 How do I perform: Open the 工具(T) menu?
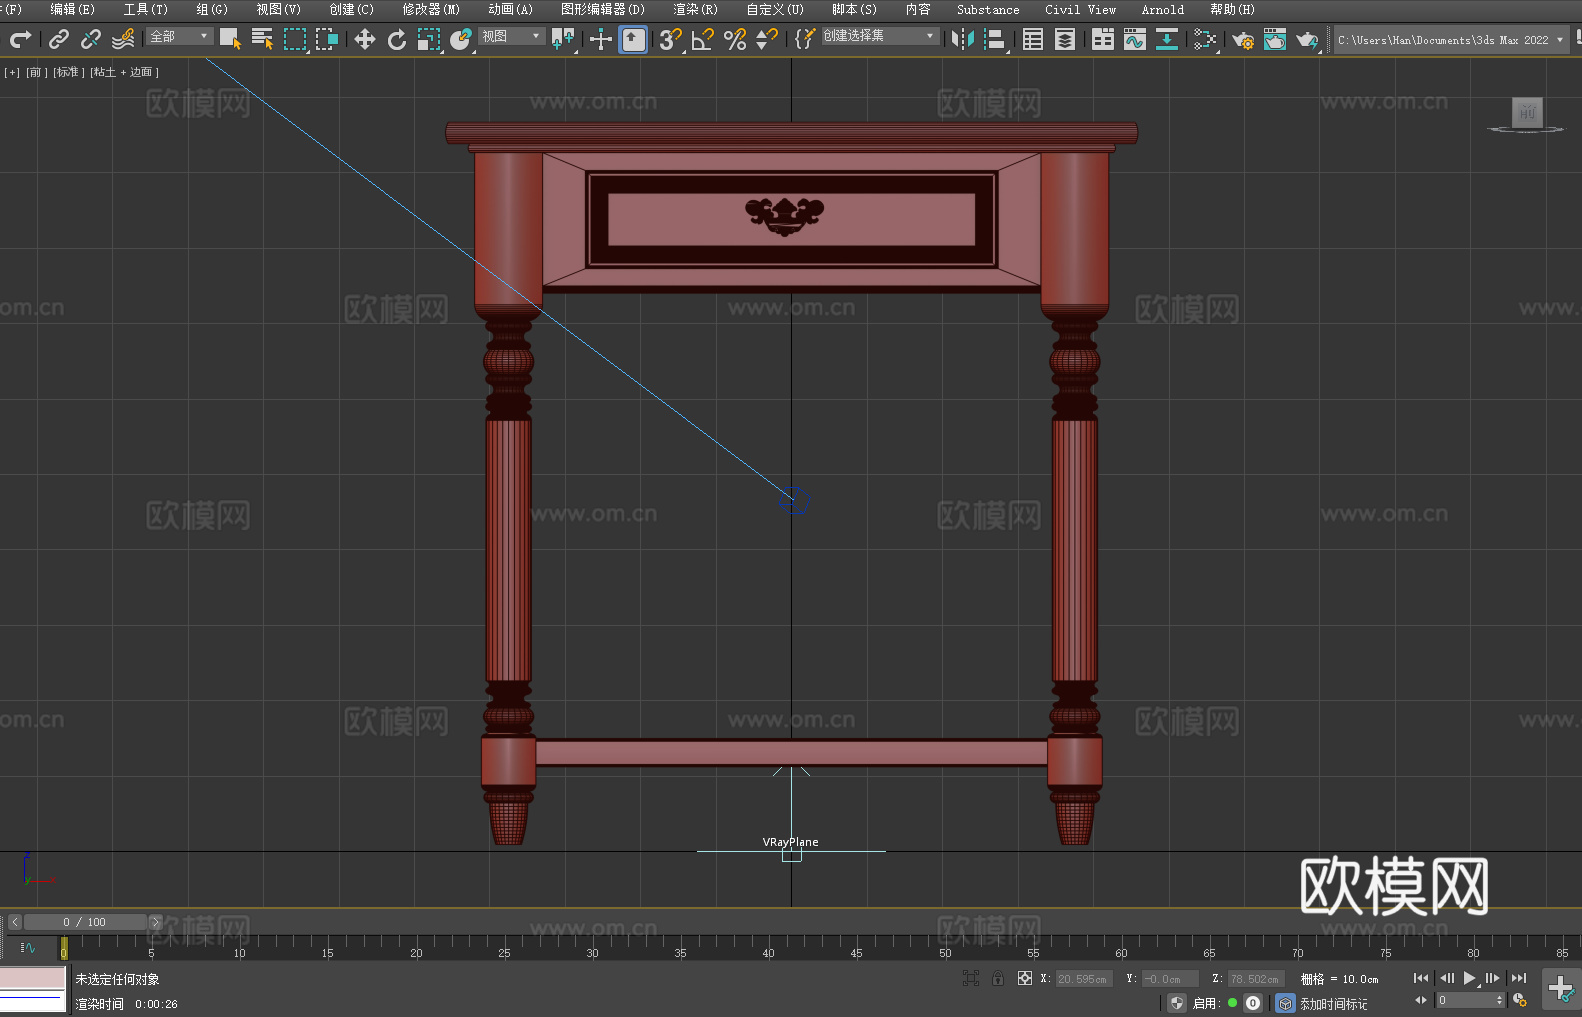coord(145,9)
